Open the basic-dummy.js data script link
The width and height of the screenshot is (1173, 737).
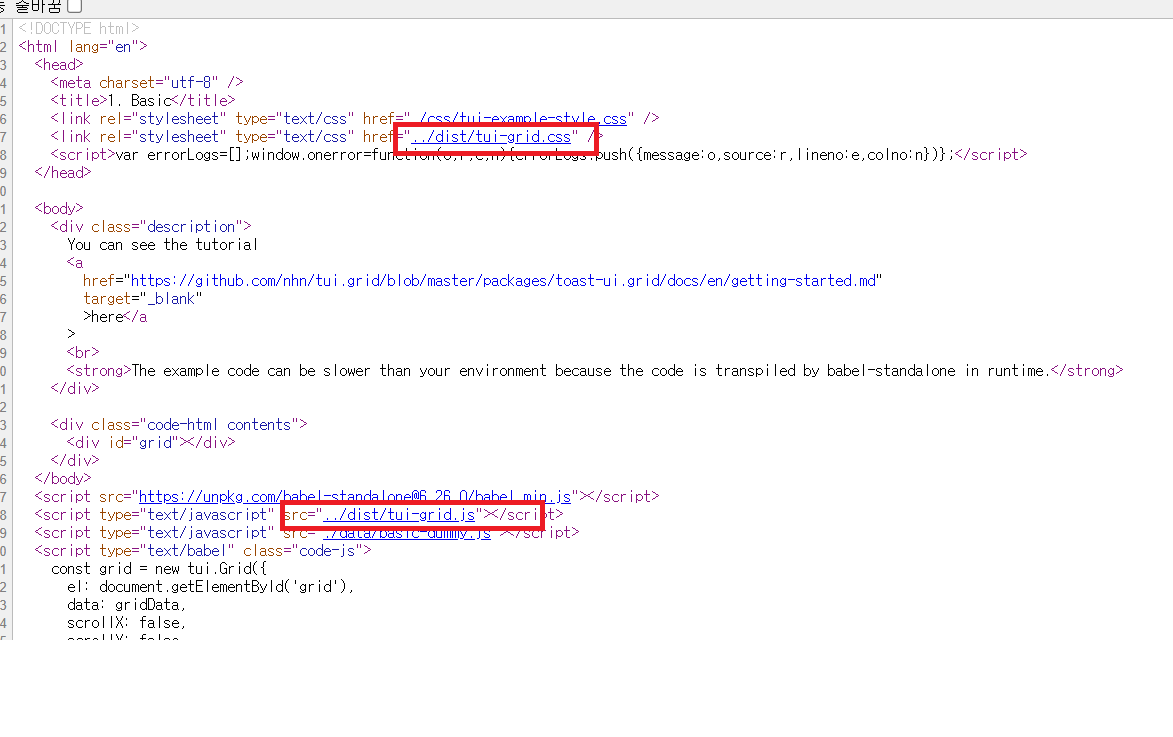[407, 533]
